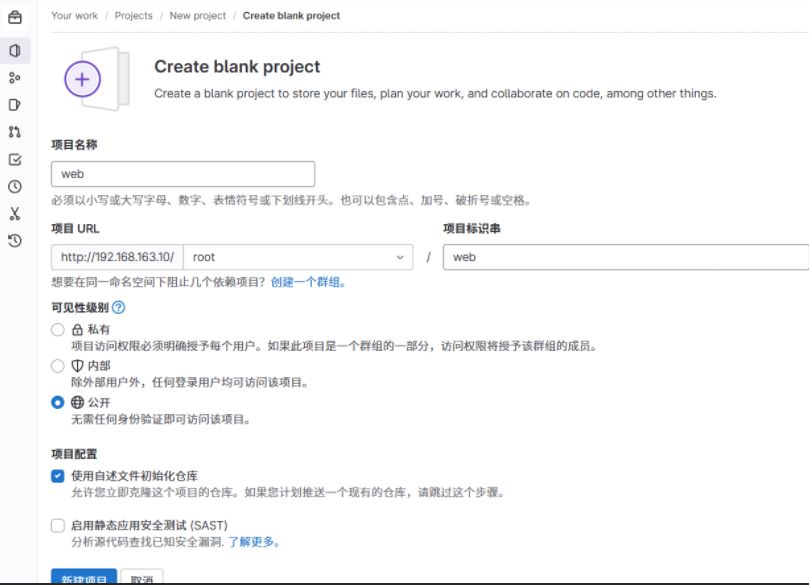Image resolution: width=809 pixels, height=585 pixels.
Task: Enable 启用静态应用安全测试 (SAST) checkbox
Action: point(58,525)
